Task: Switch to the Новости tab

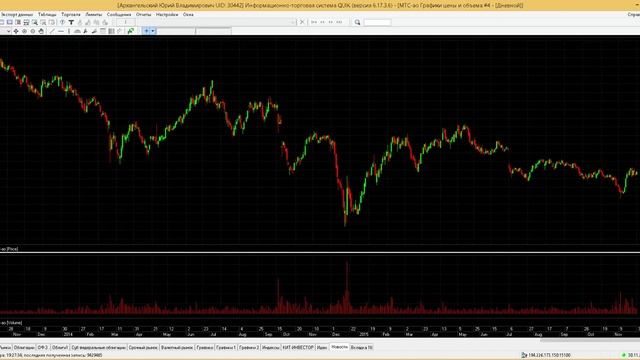Action: pyautogui.click(x=340, y=347)
